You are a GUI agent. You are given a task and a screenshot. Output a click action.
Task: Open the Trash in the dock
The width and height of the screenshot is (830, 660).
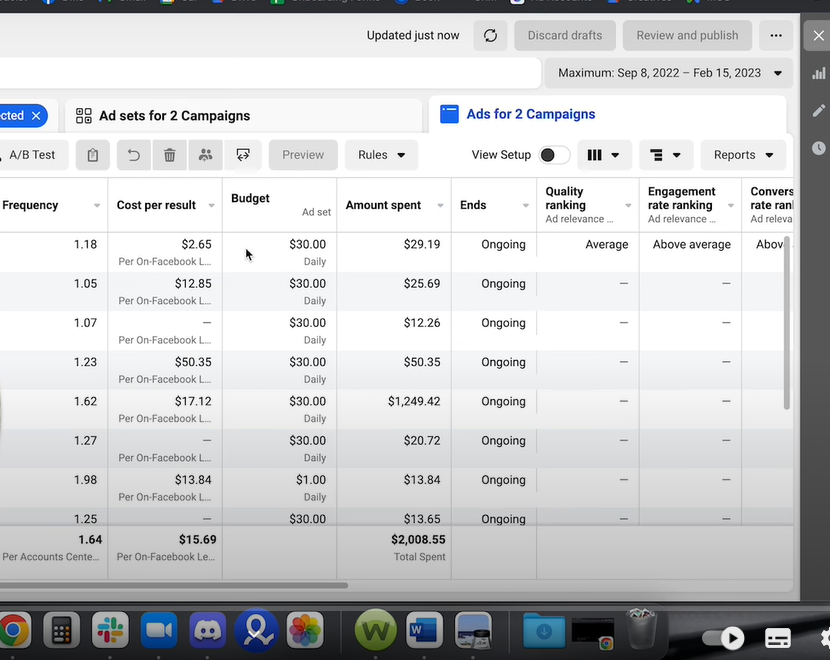pos(642,629)
